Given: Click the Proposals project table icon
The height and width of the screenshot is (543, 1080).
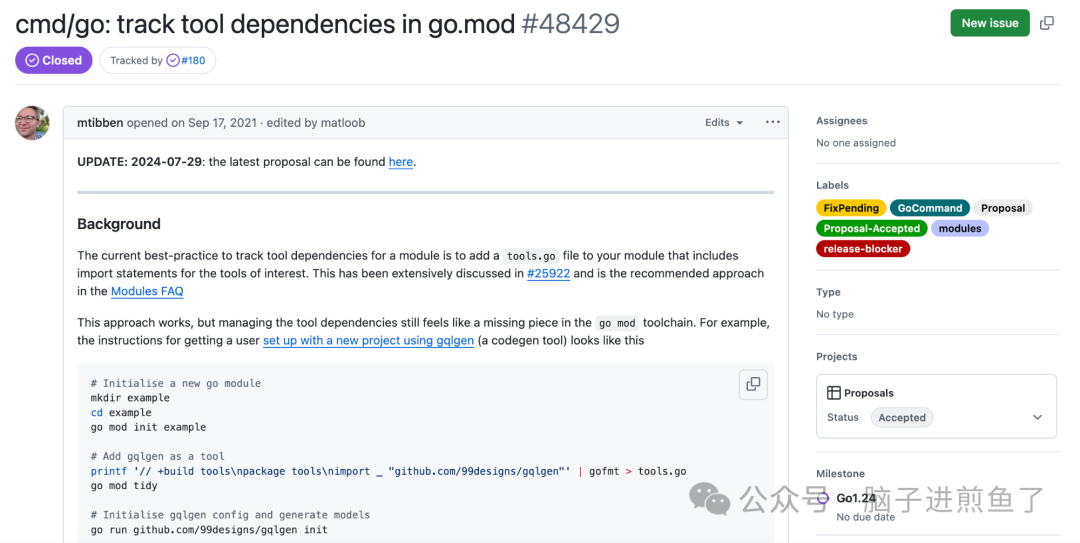Looking at the screenshot, I should (x=833, y=393).
